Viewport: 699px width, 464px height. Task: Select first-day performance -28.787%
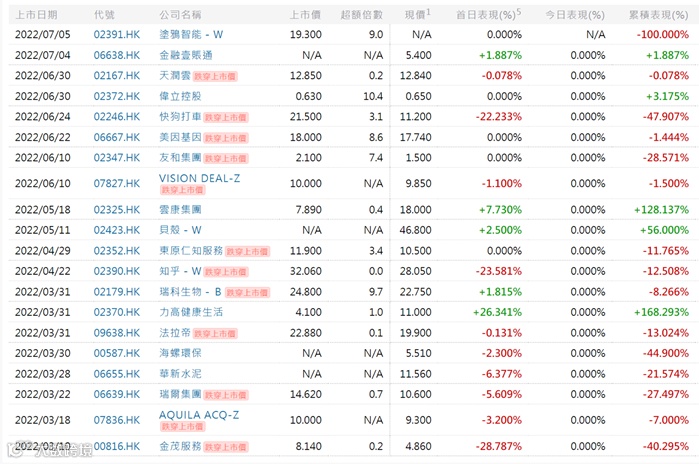tap(498, 446)
